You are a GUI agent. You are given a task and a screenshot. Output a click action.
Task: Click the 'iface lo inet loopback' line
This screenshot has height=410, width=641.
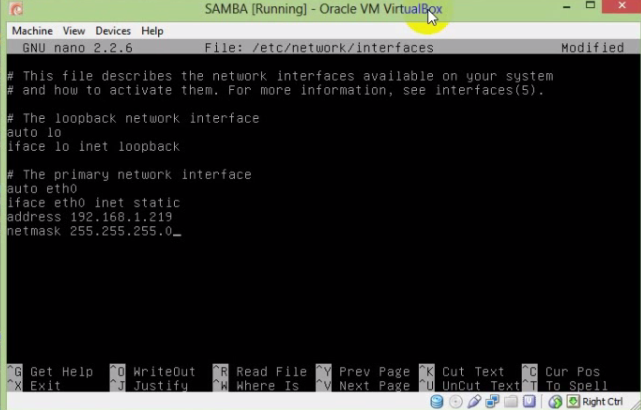point(94,146)
